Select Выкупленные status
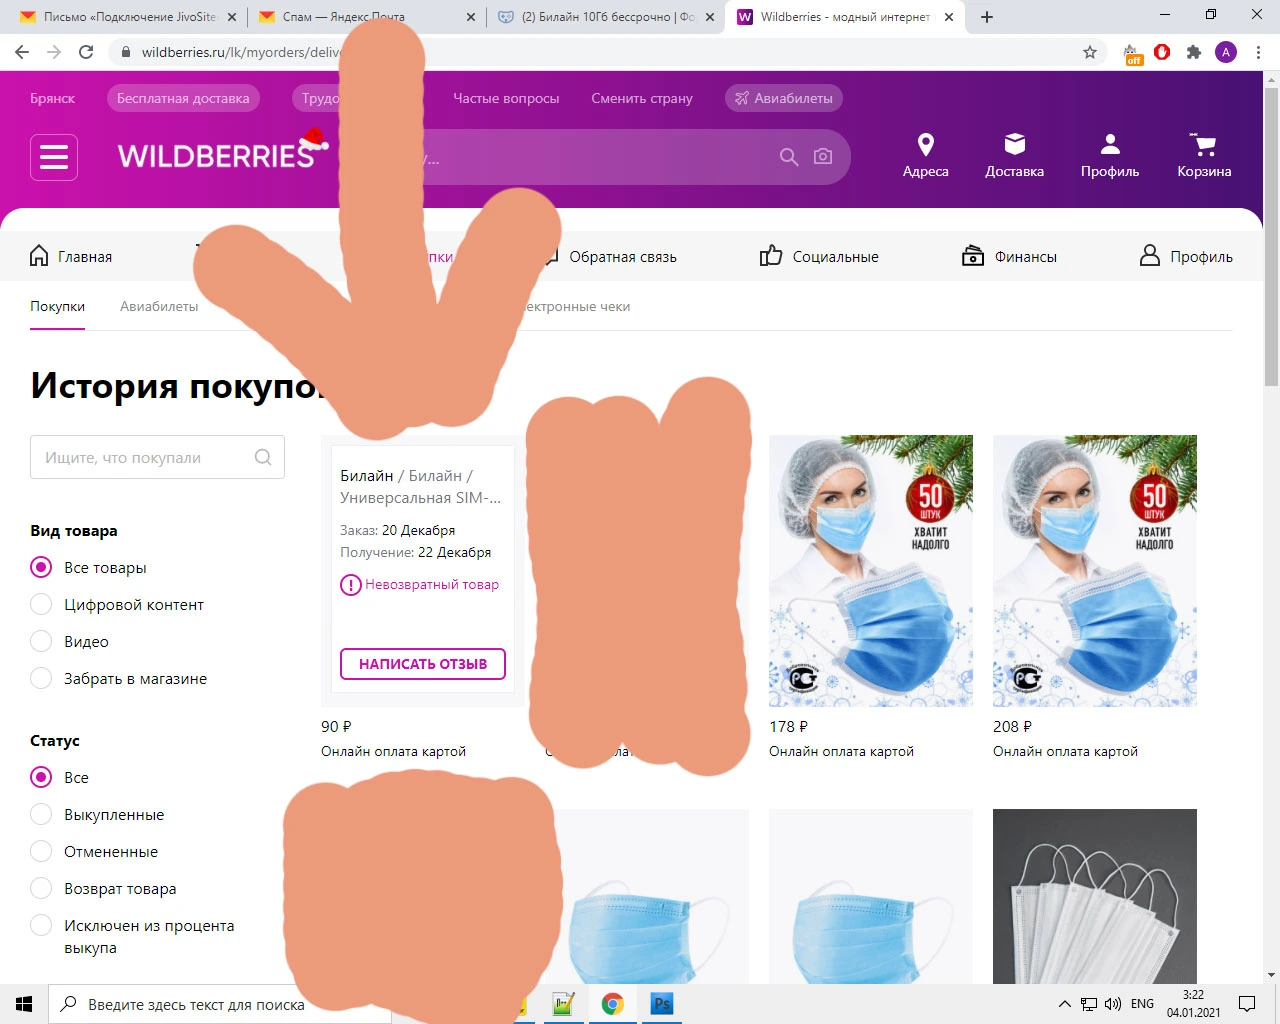 pos(41,815)
